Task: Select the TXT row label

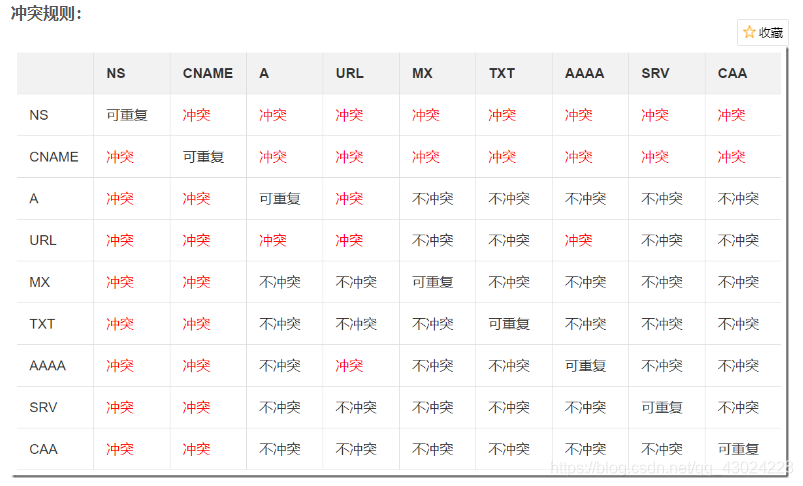Action: coord(42,324)
